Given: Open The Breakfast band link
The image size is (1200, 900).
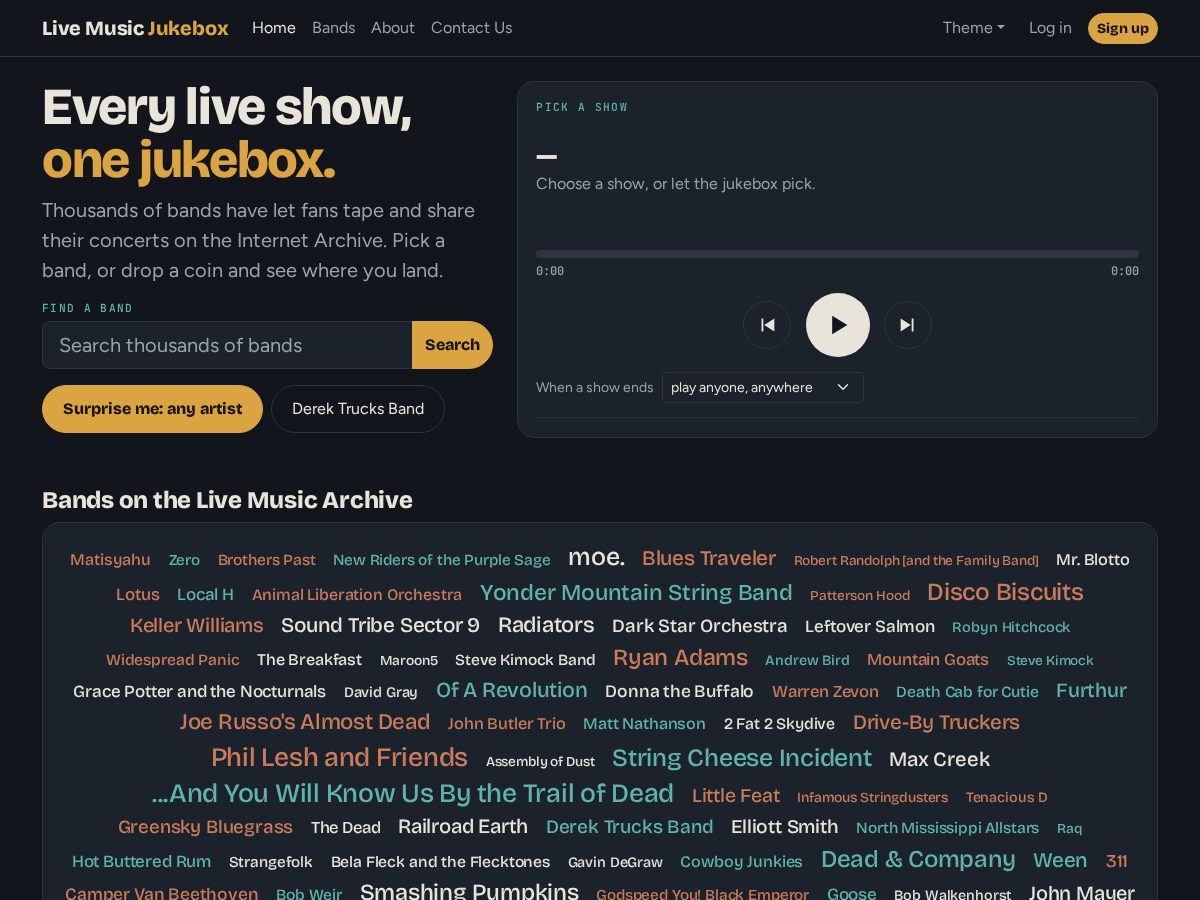Looking at the screenshot, I should click(x=309, y=660).
